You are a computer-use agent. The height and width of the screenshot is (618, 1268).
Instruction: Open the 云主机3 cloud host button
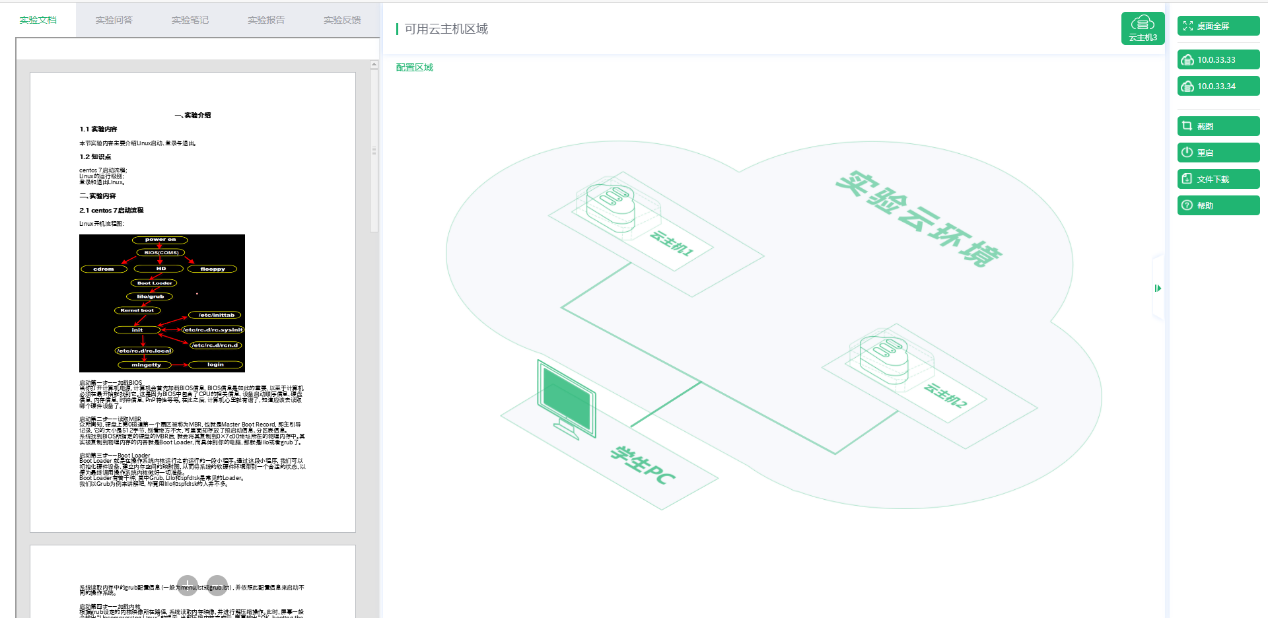[x=1143, y=28]
